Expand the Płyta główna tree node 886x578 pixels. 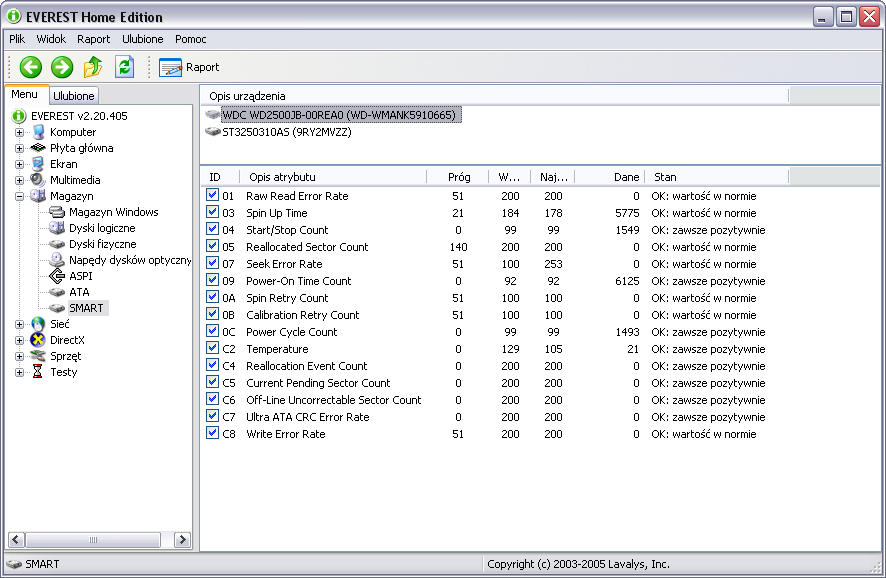click(19, 148)
